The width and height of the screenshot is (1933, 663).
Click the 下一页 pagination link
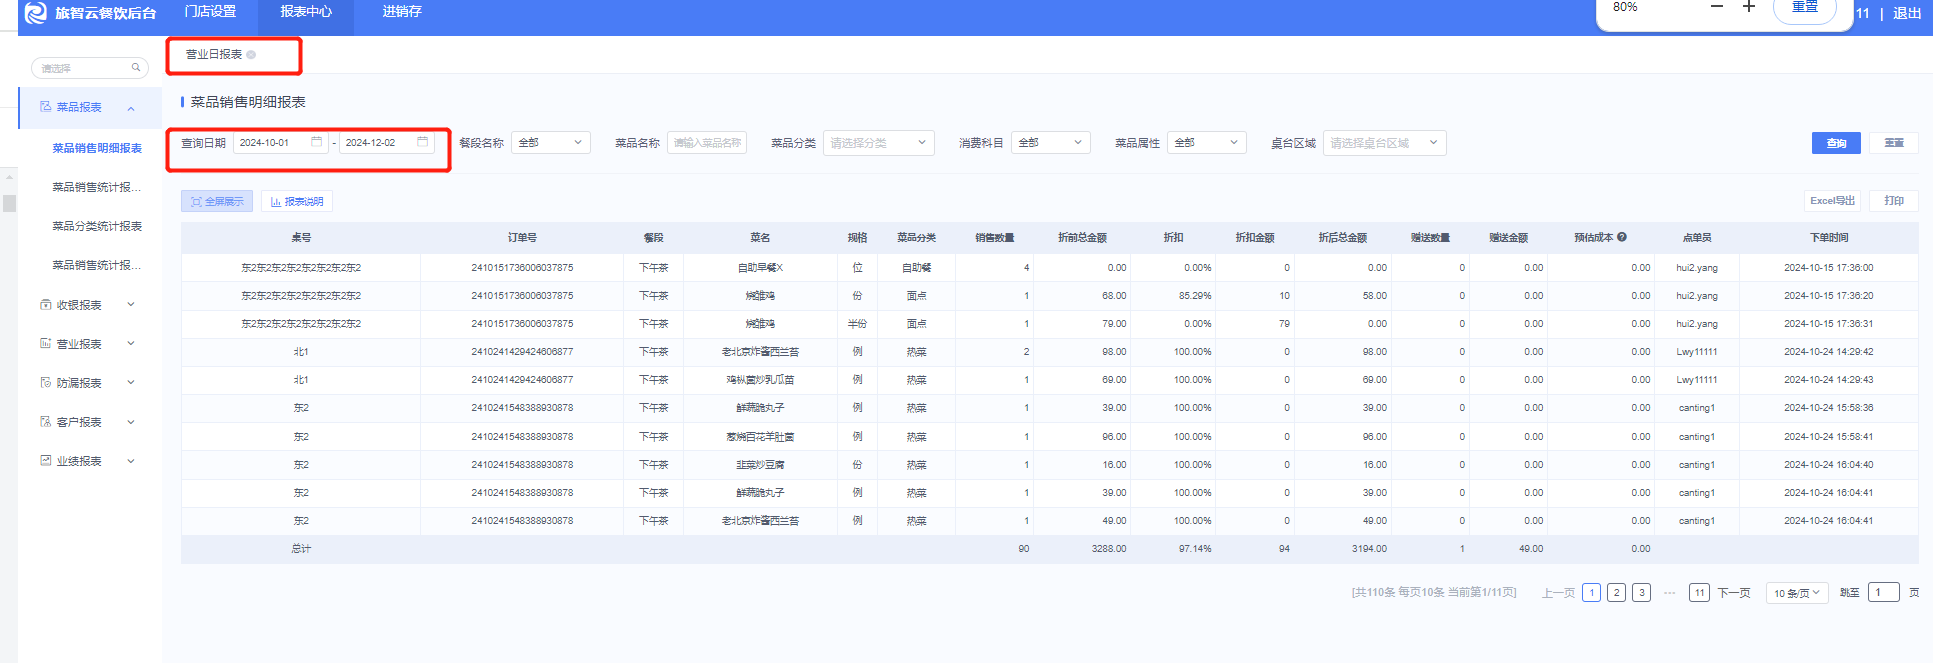1734,593
